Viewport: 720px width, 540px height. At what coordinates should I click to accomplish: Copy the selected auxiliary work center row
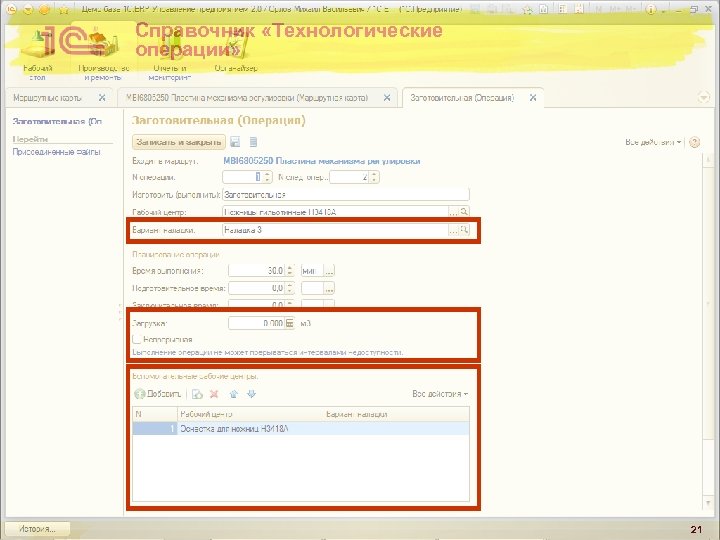click(x=197, y=394)
